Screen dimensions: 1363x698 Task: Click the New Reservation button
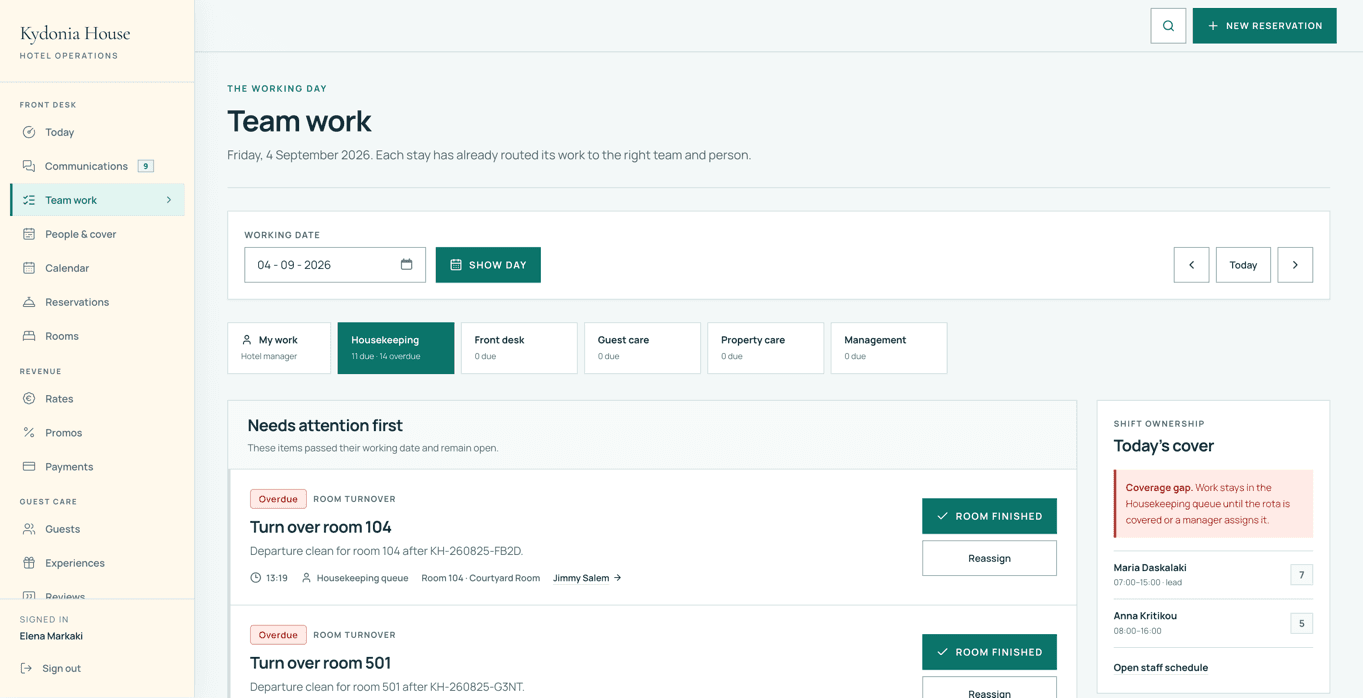pyautogui.click(x=1264, y=26)
